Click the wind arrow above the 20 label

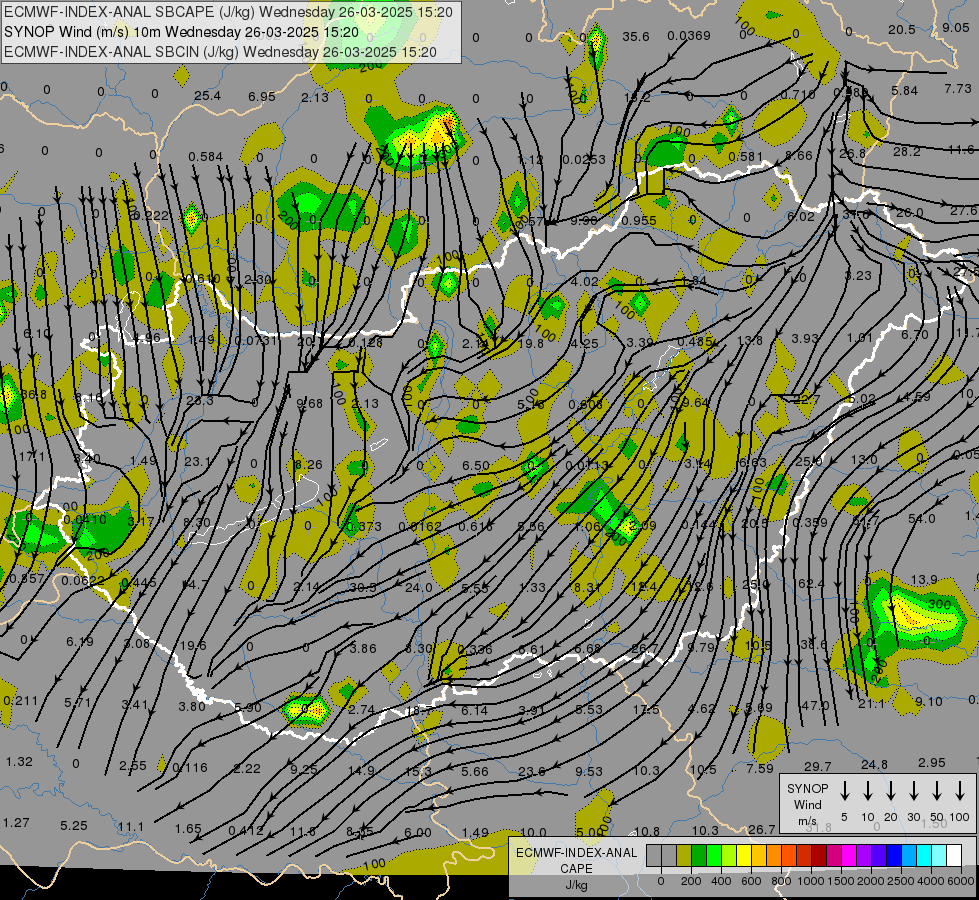coord(891,791)
